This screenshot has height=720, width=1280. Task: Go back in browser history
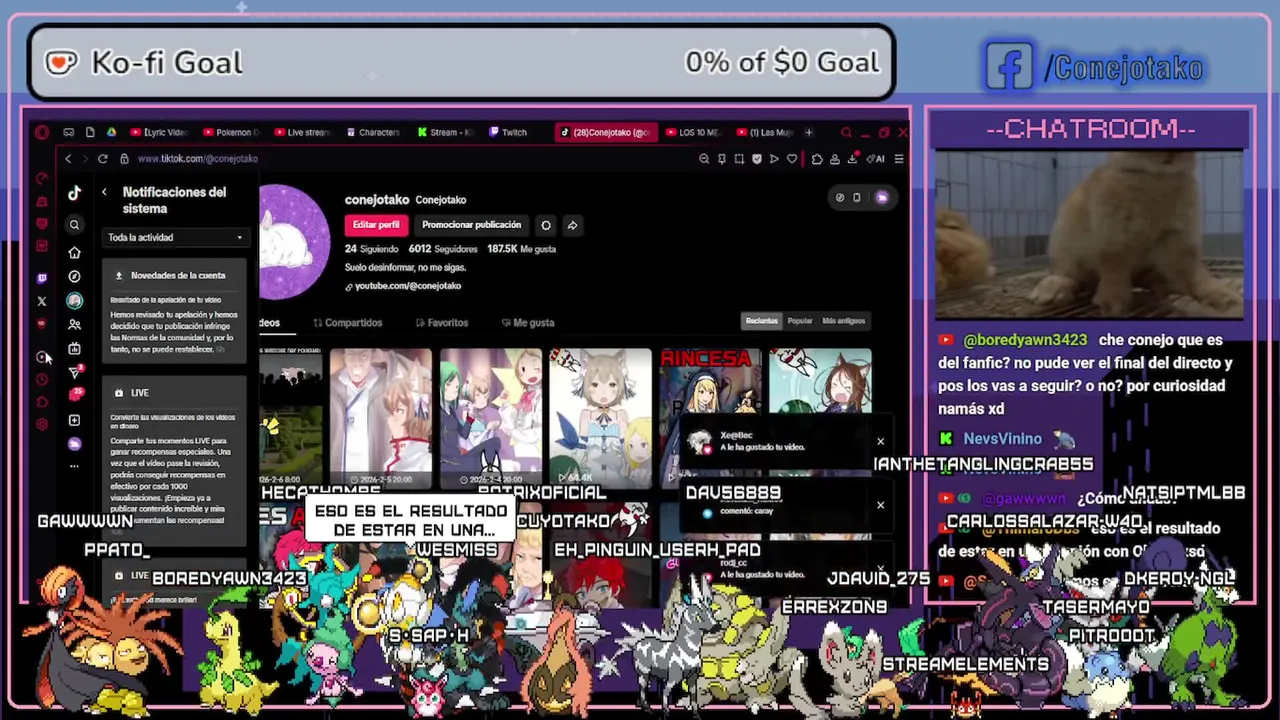pos(68,159)
